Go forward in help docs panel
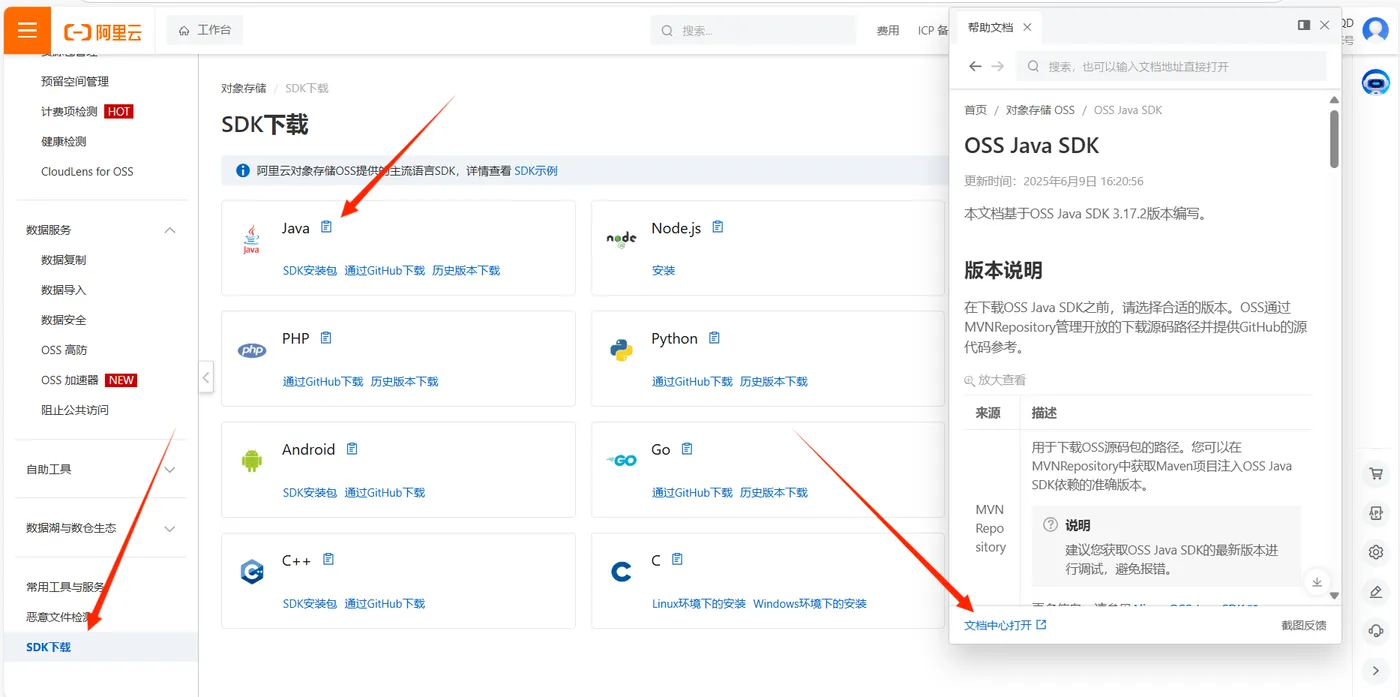The height and width of the screenshot is (697, 1400). tap(997, 66)
